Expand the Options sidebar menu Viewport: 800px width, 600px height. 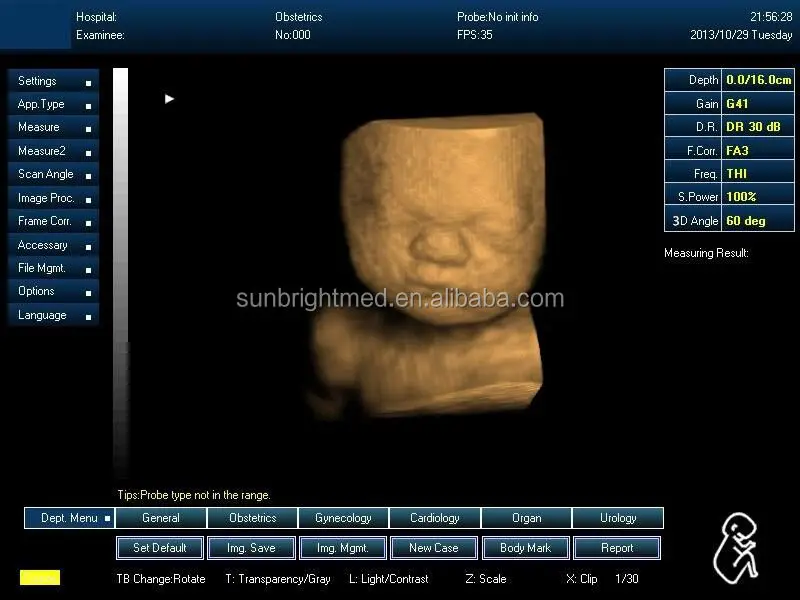43,291
